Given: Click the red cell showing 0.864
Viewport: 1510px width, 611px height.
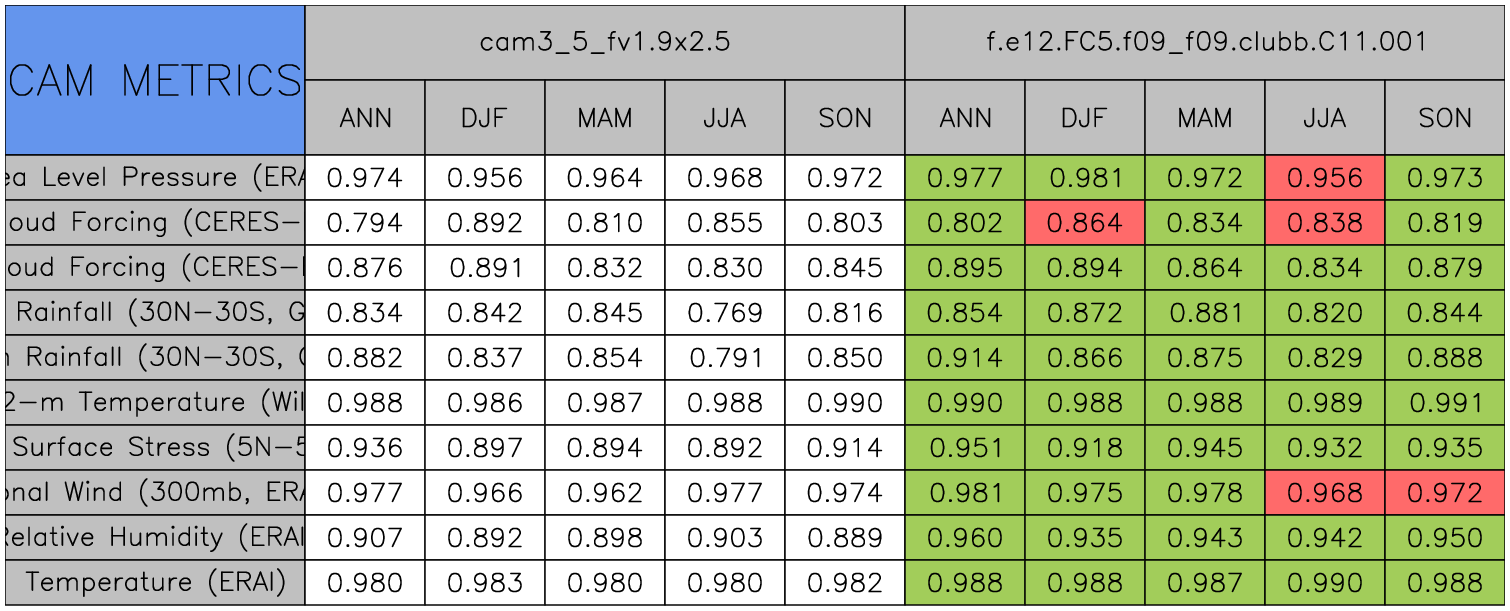Looking at the screenshot, I should pyautogui.click(x=1084, y=223).
